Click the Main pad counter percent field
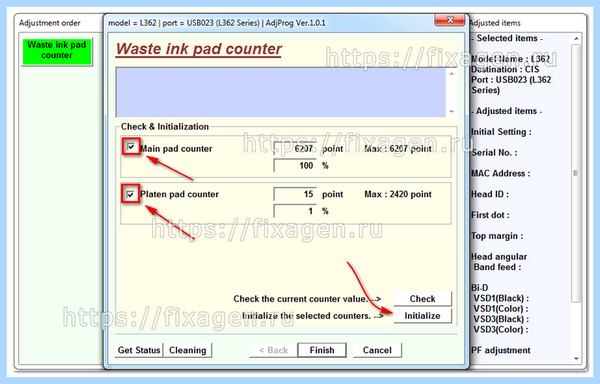 point(295,166)
